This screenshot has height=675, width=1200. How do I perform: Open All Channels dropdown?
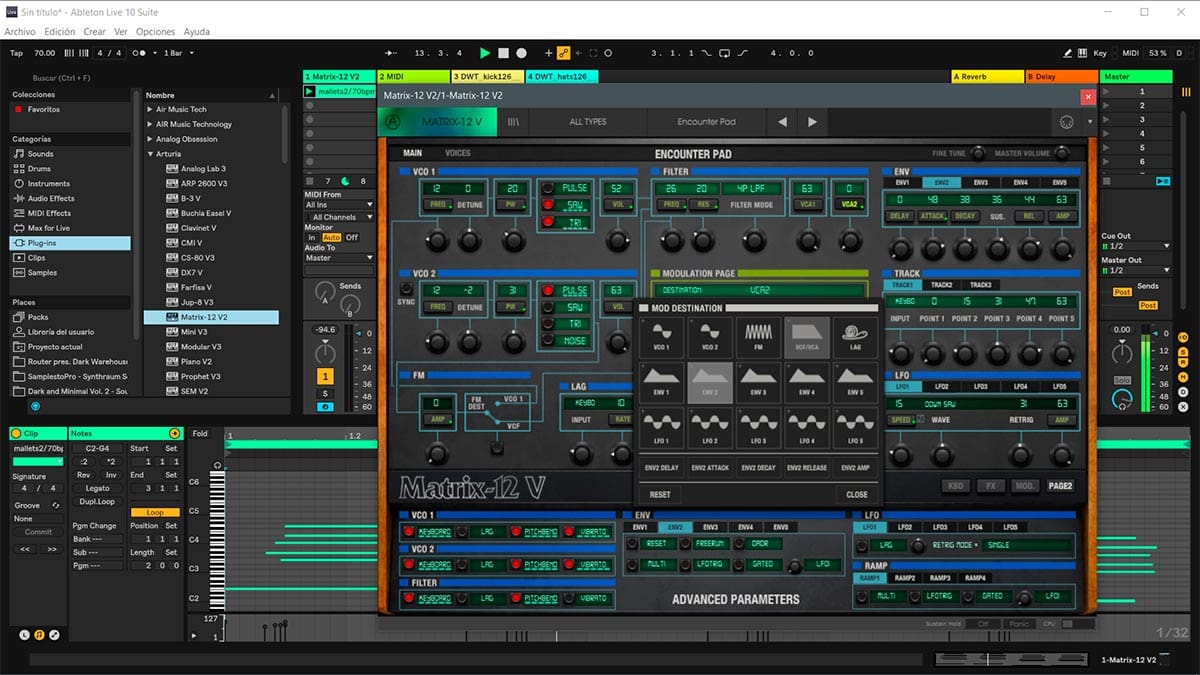[339, 216]
